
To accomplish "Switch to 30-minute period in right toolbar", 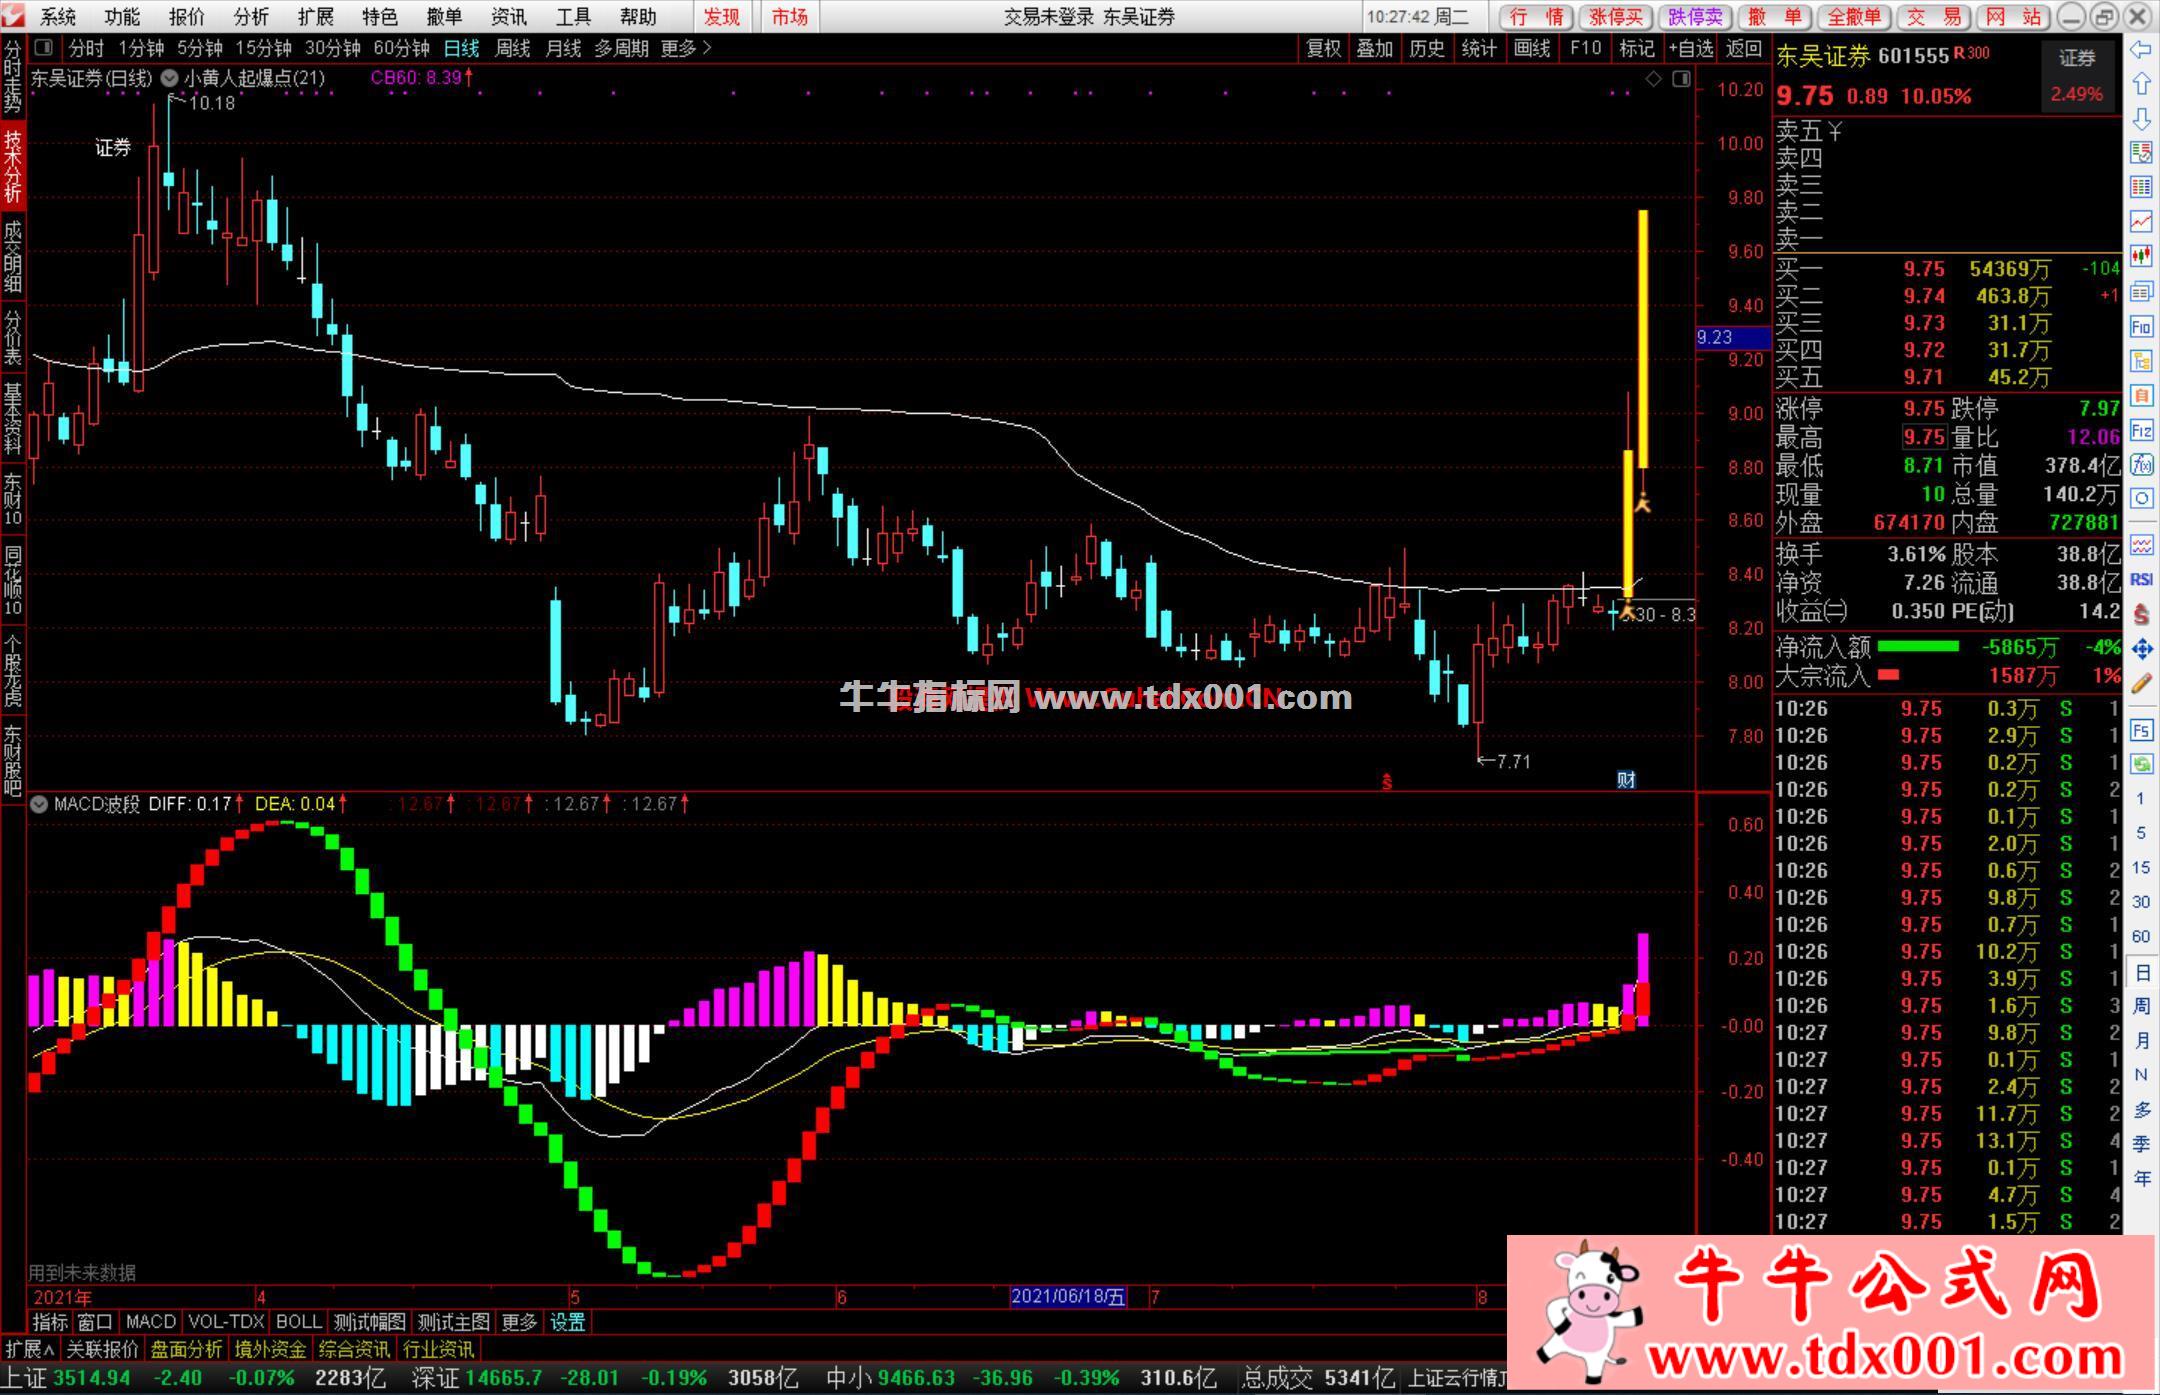I will tap(2141, 902).
